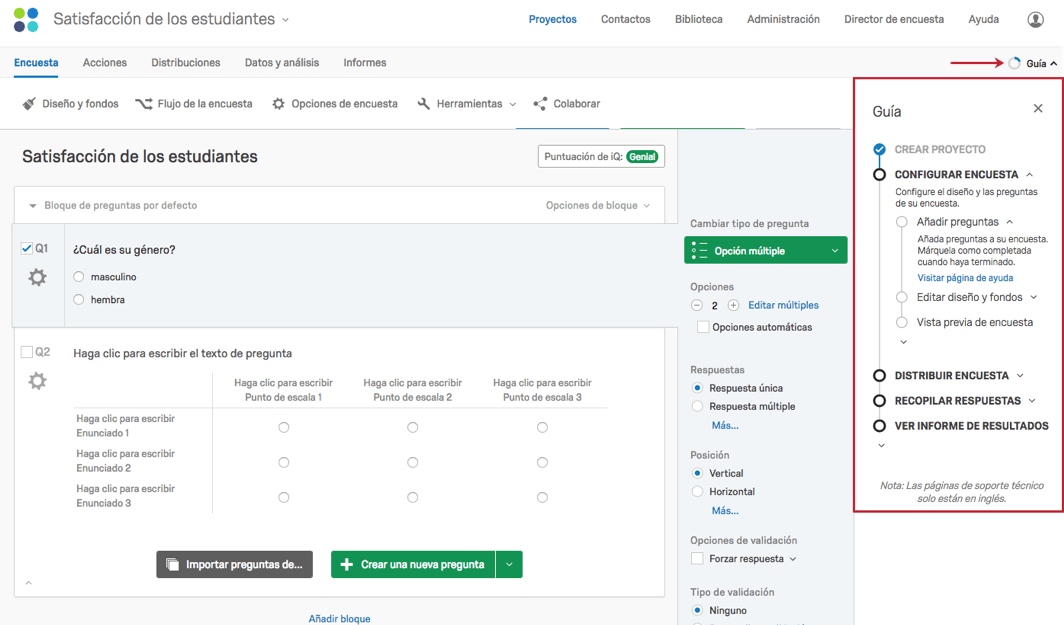Viewport: 1064px width, 625px height.
Task: Click the Herramientas wrench icon
Action: (x=423, y=104)
